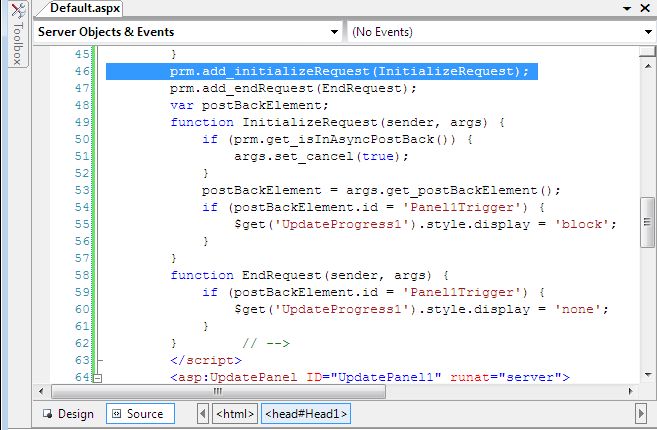Viewport: 657px width, 430px height.
Task: Click the 'block' display style line
Action: 425,224
